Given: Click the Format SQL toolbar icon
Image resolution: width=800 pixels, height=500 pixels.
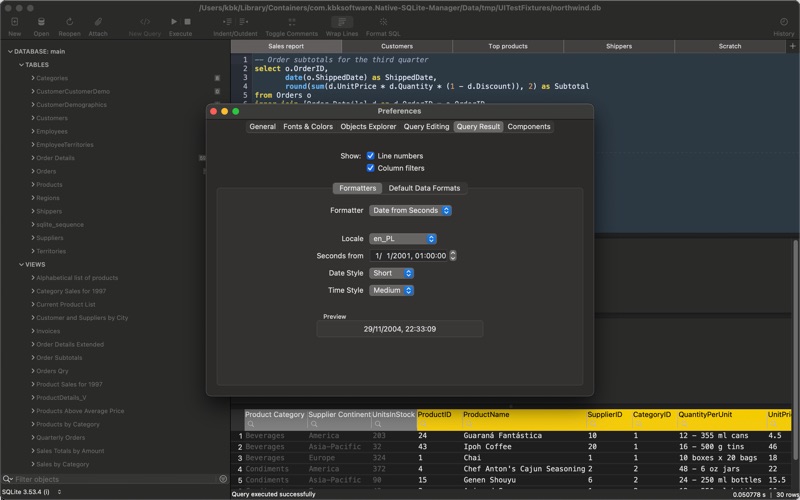Looking at the screenshot, I should 383,22.
